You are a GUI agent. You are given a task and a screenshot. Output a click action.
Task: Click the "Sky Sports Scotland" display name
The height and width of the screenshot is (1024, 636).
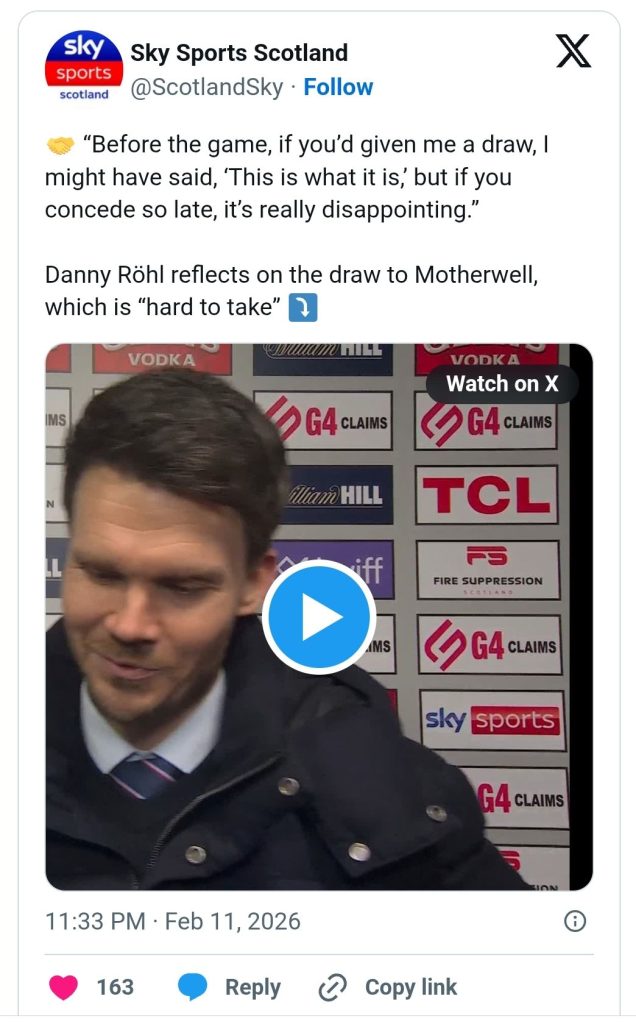239,53
